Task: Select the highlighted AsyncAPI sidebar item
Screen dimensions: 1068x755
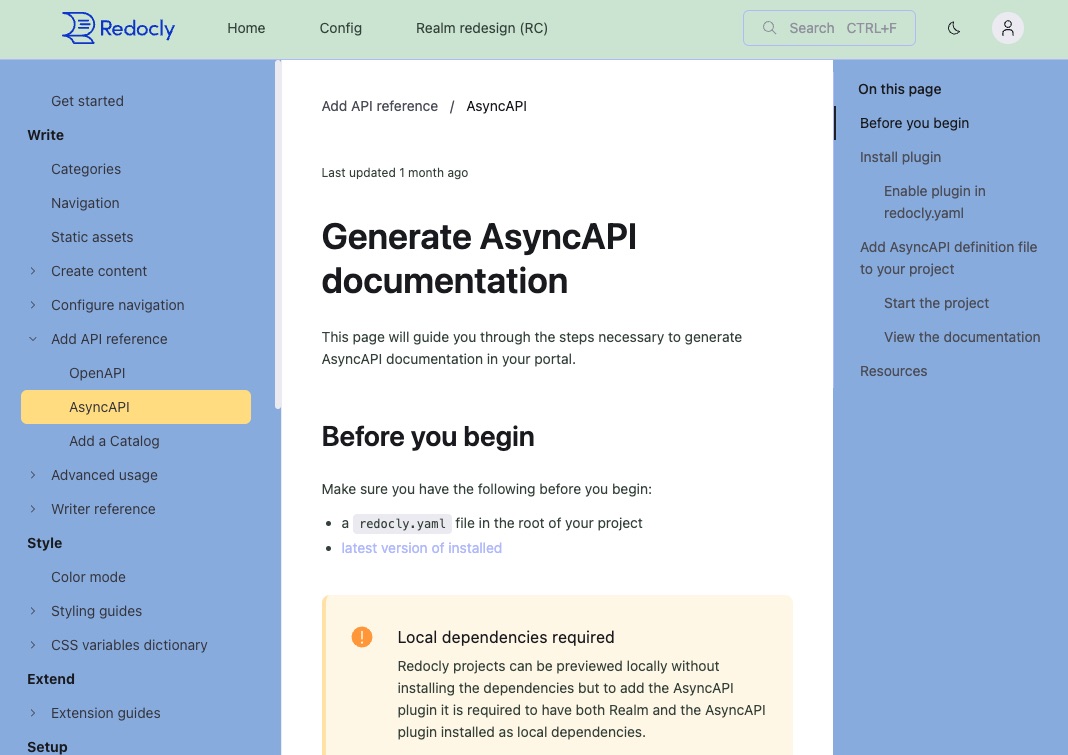Action: click(136, 407)
